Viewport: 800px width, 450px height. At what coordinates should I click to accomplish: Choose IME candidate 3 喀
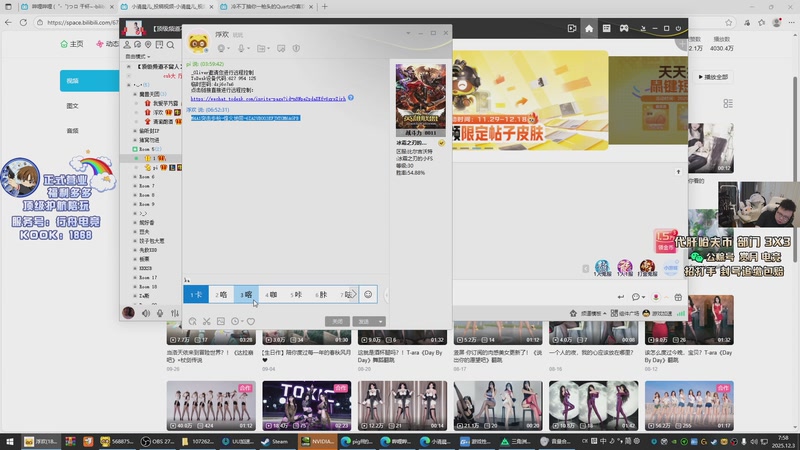click(x=246, y=294)
